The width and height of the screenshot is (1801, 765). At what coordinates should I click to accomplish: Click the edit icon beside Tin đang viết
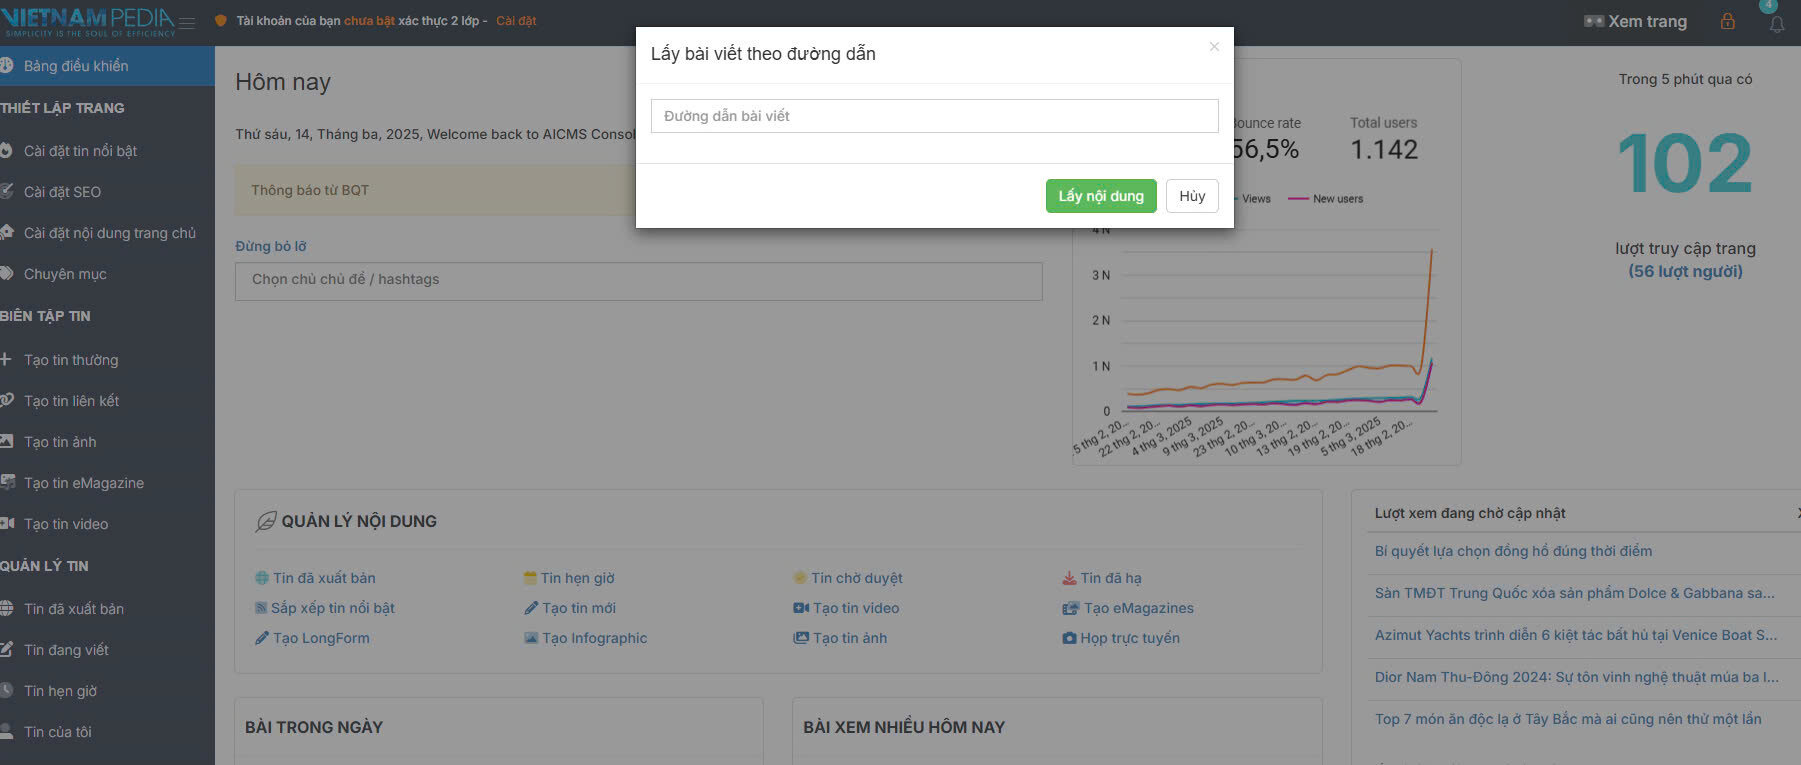click(6, 649)
